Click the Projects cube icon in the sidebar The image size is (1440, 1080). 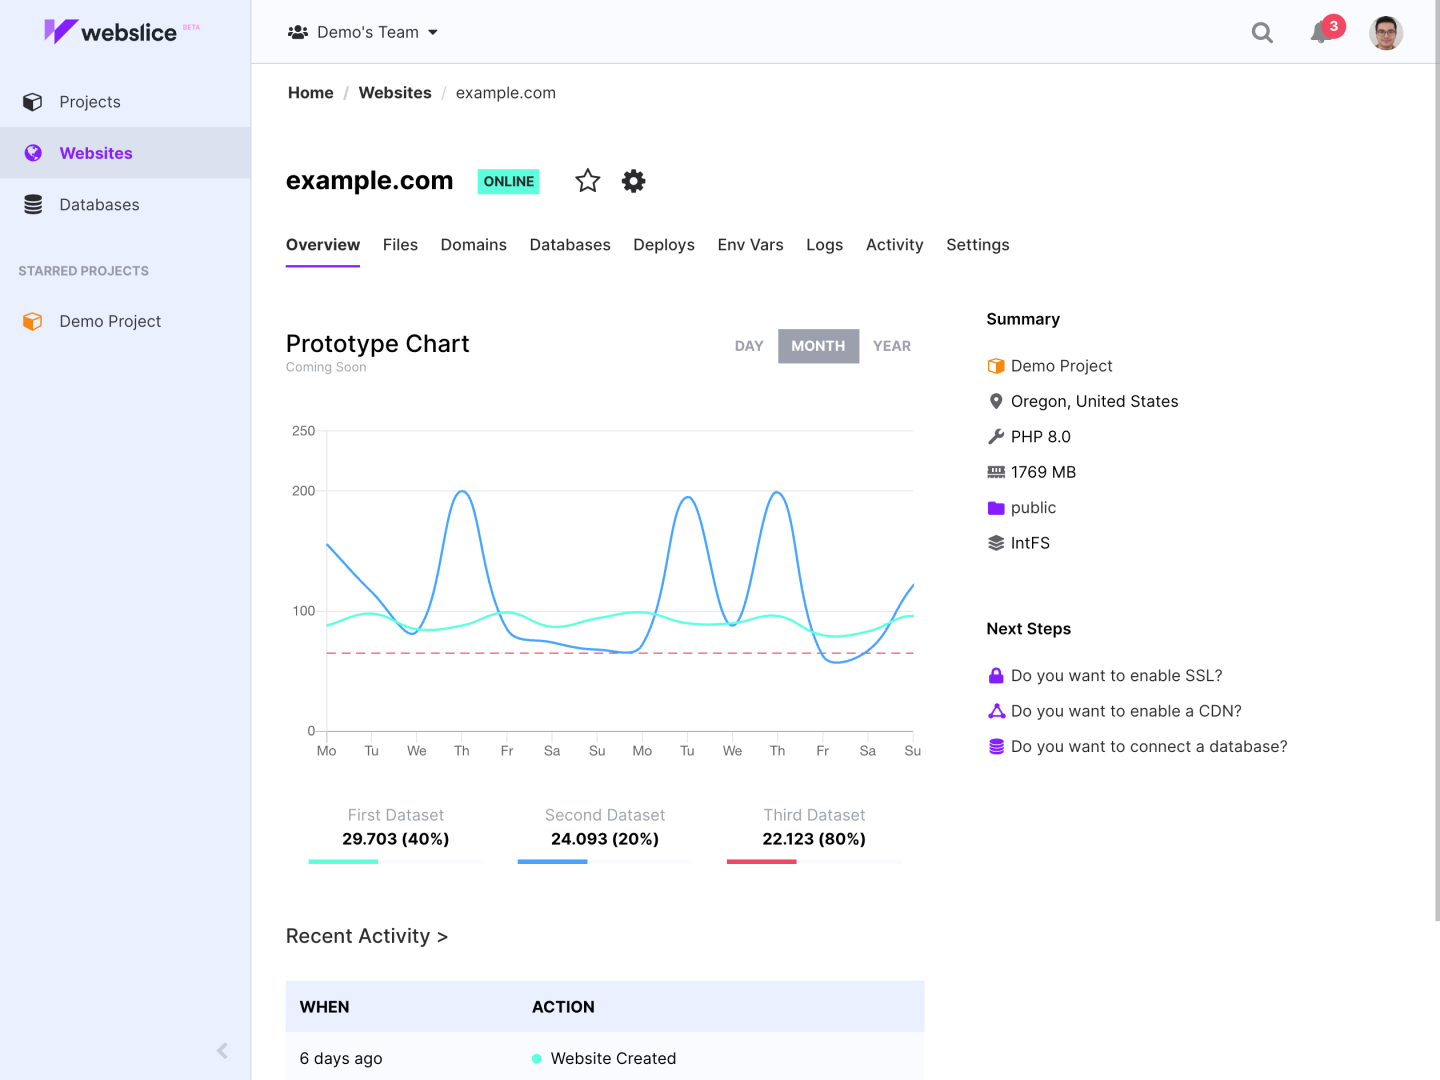[x=32, y=101]
